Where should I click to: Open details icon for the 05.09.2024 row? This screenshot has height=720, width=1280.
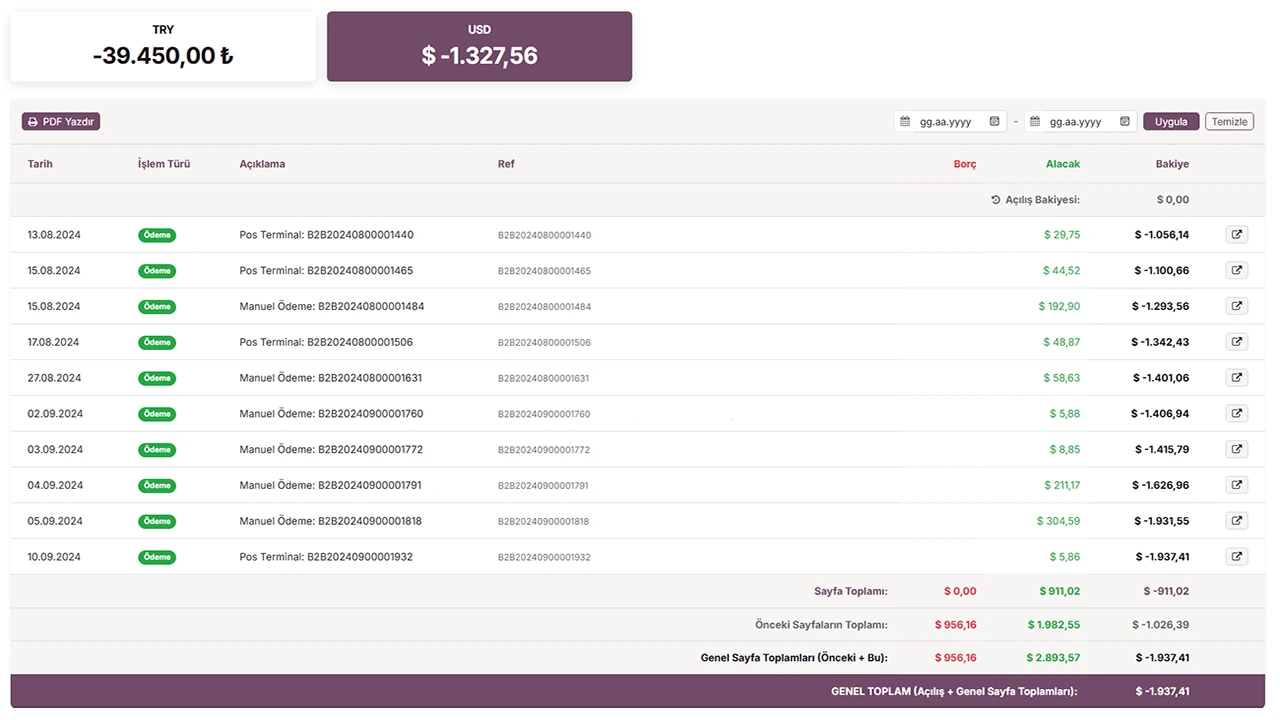[x=1236, y=521]
